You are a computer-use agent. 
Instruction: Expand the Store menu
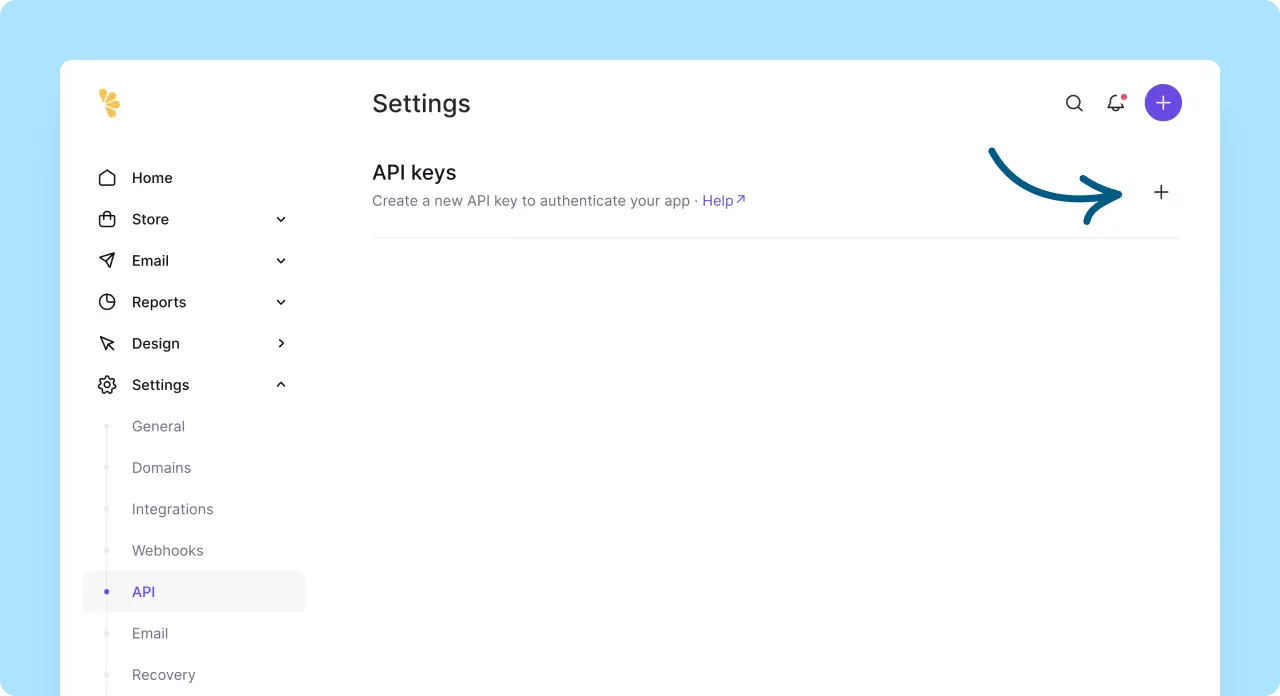pyautogui.click(x=280, y=219)
